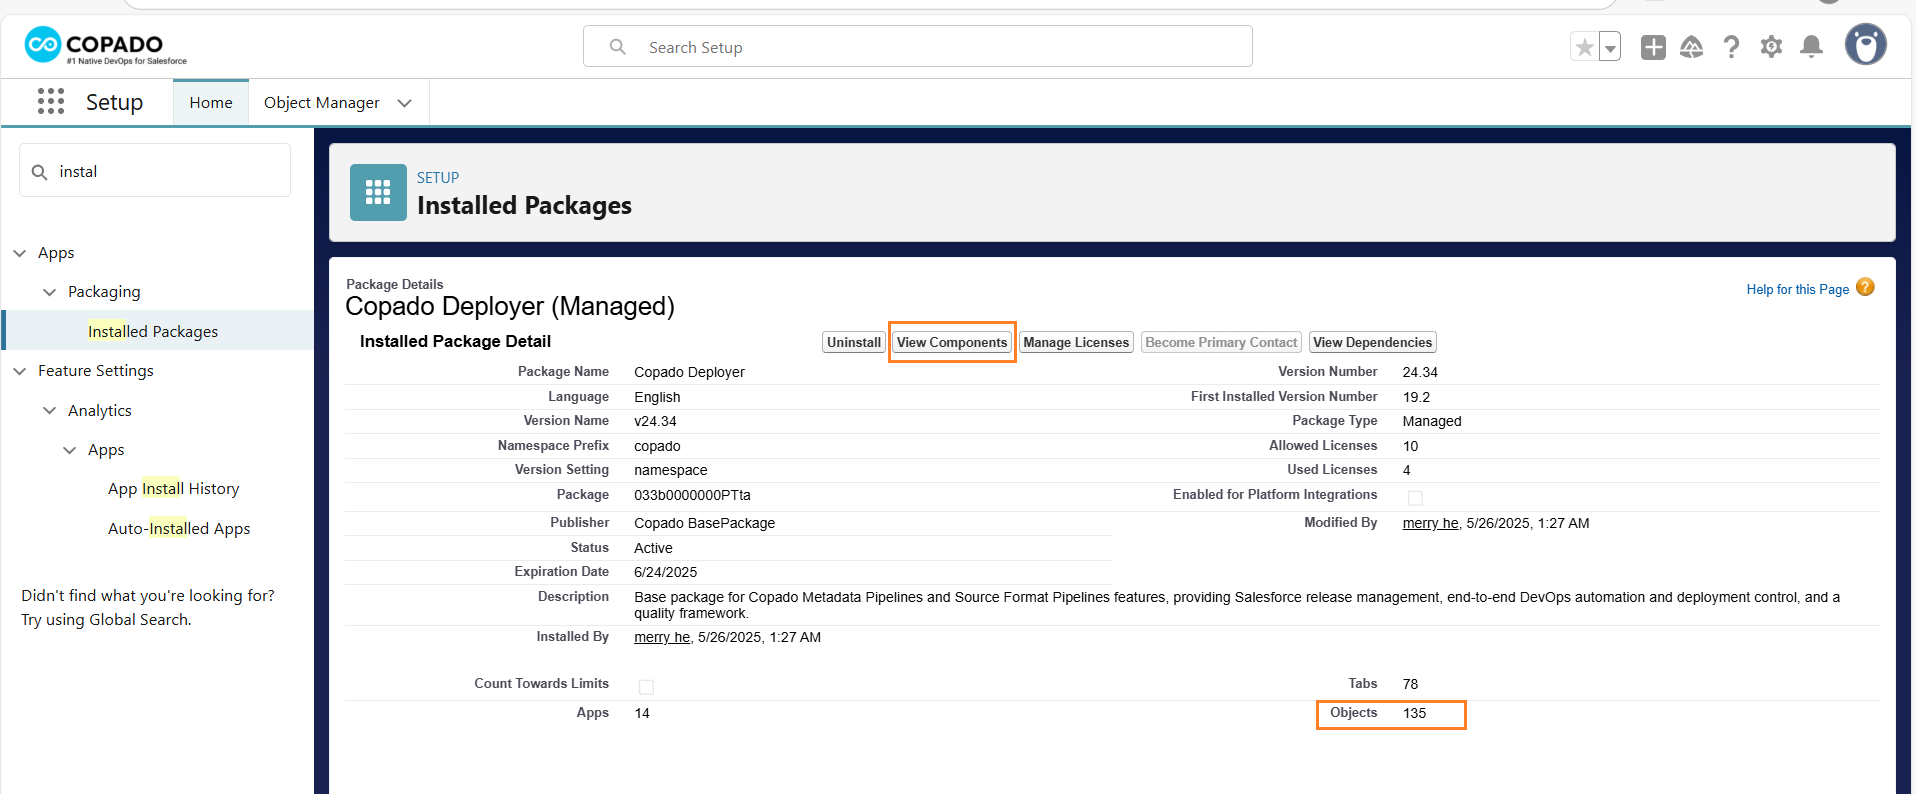Collapse the Apps section in sidebar

(x=20, y=253)
